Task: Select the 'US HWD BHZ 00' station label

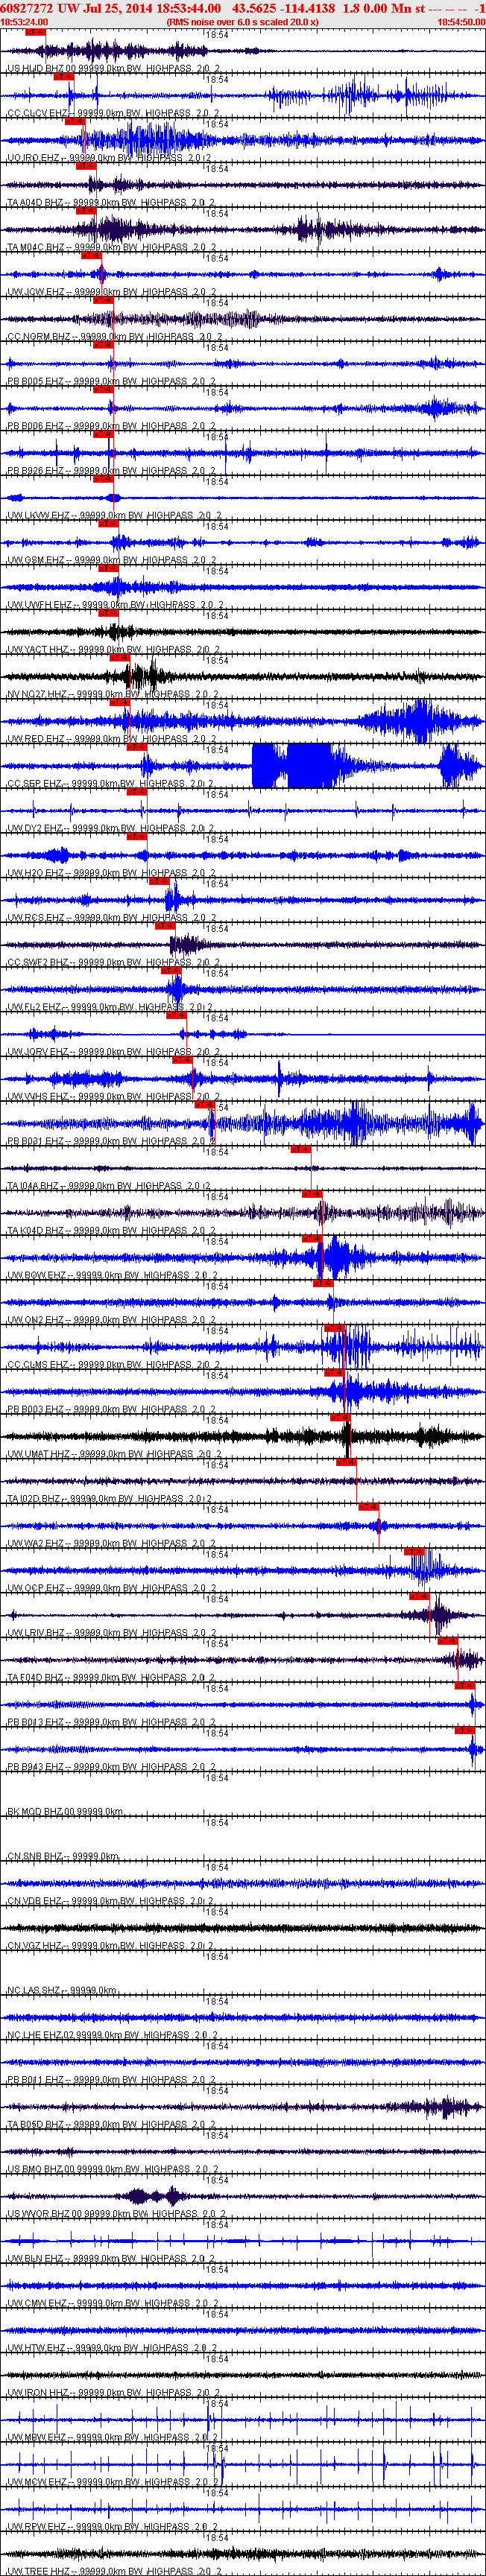Action: click(41, 69)
